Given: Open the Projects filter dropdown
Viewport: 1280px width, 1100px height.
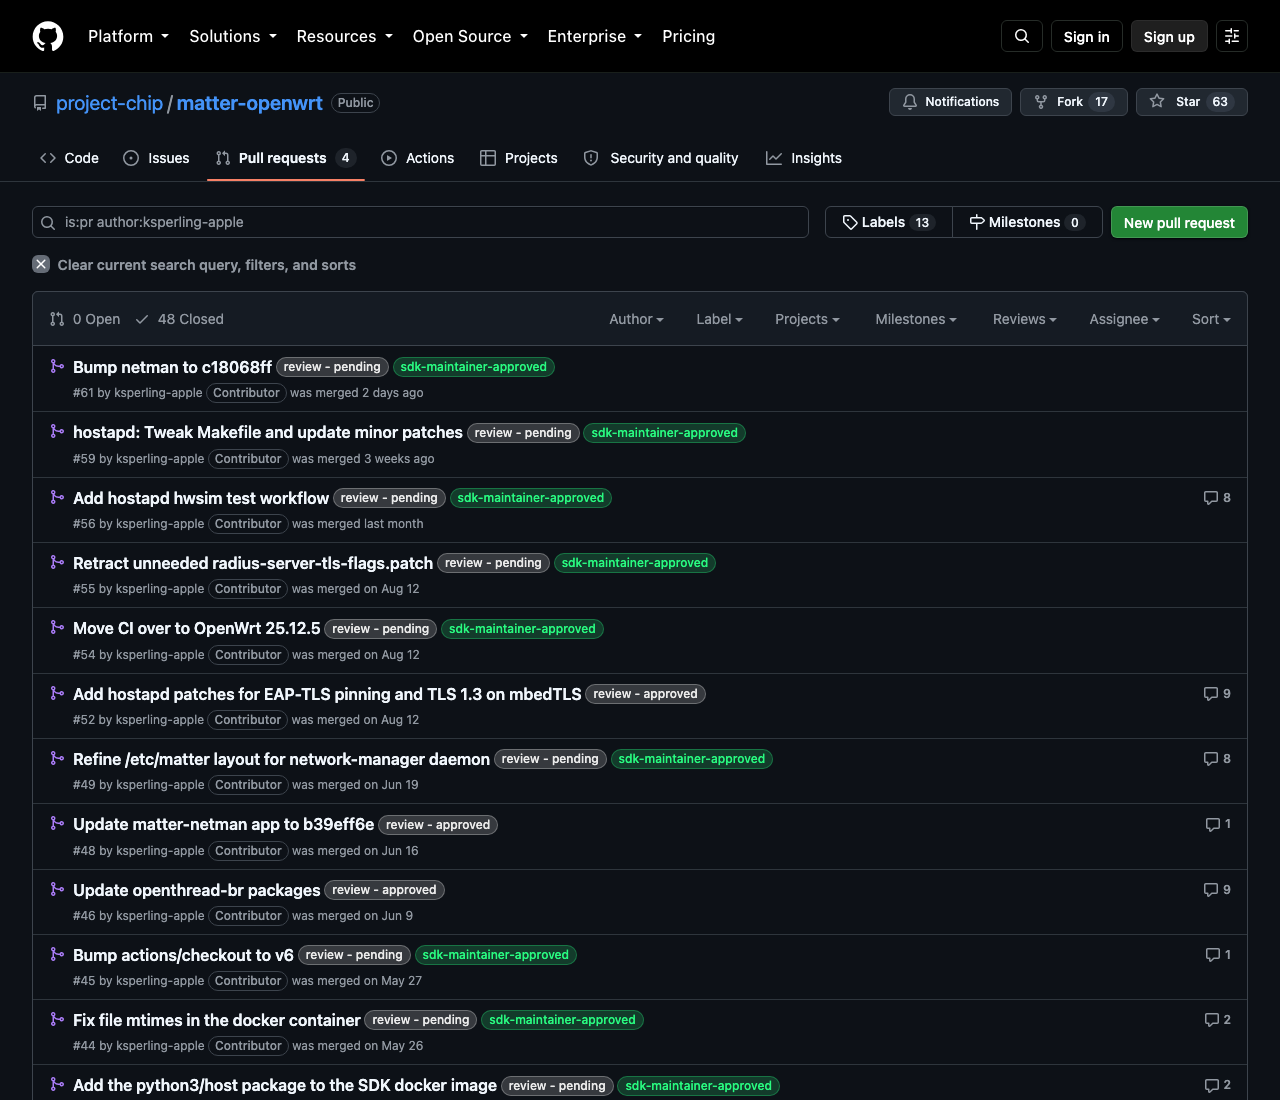Looking at the screenshot, I should tap(807, 319).
